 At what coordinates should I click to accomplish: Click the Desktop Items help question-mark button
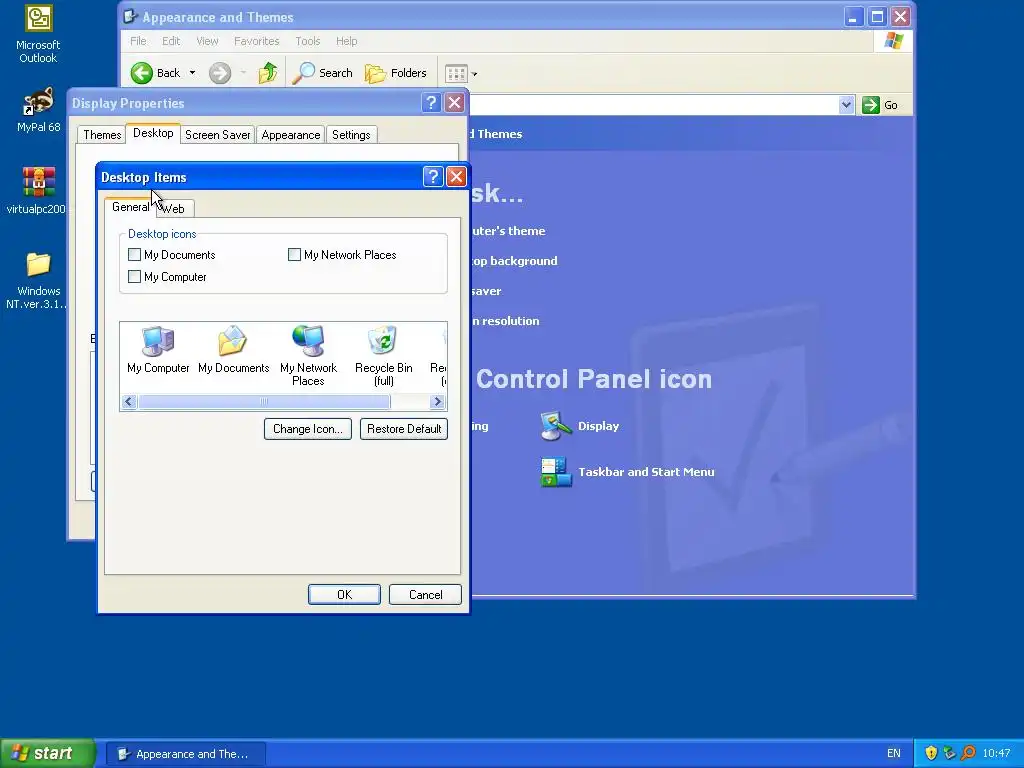coord(433,177)
